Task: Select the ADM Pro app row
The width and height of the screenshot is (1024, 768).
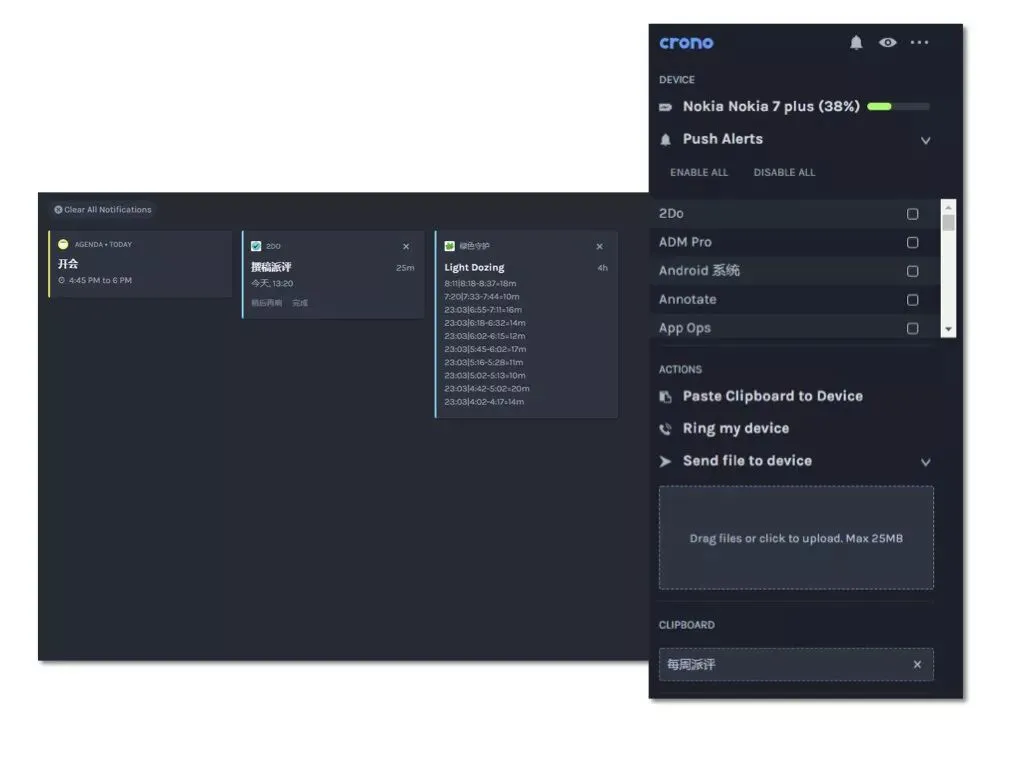Action: tap(795, 242)
